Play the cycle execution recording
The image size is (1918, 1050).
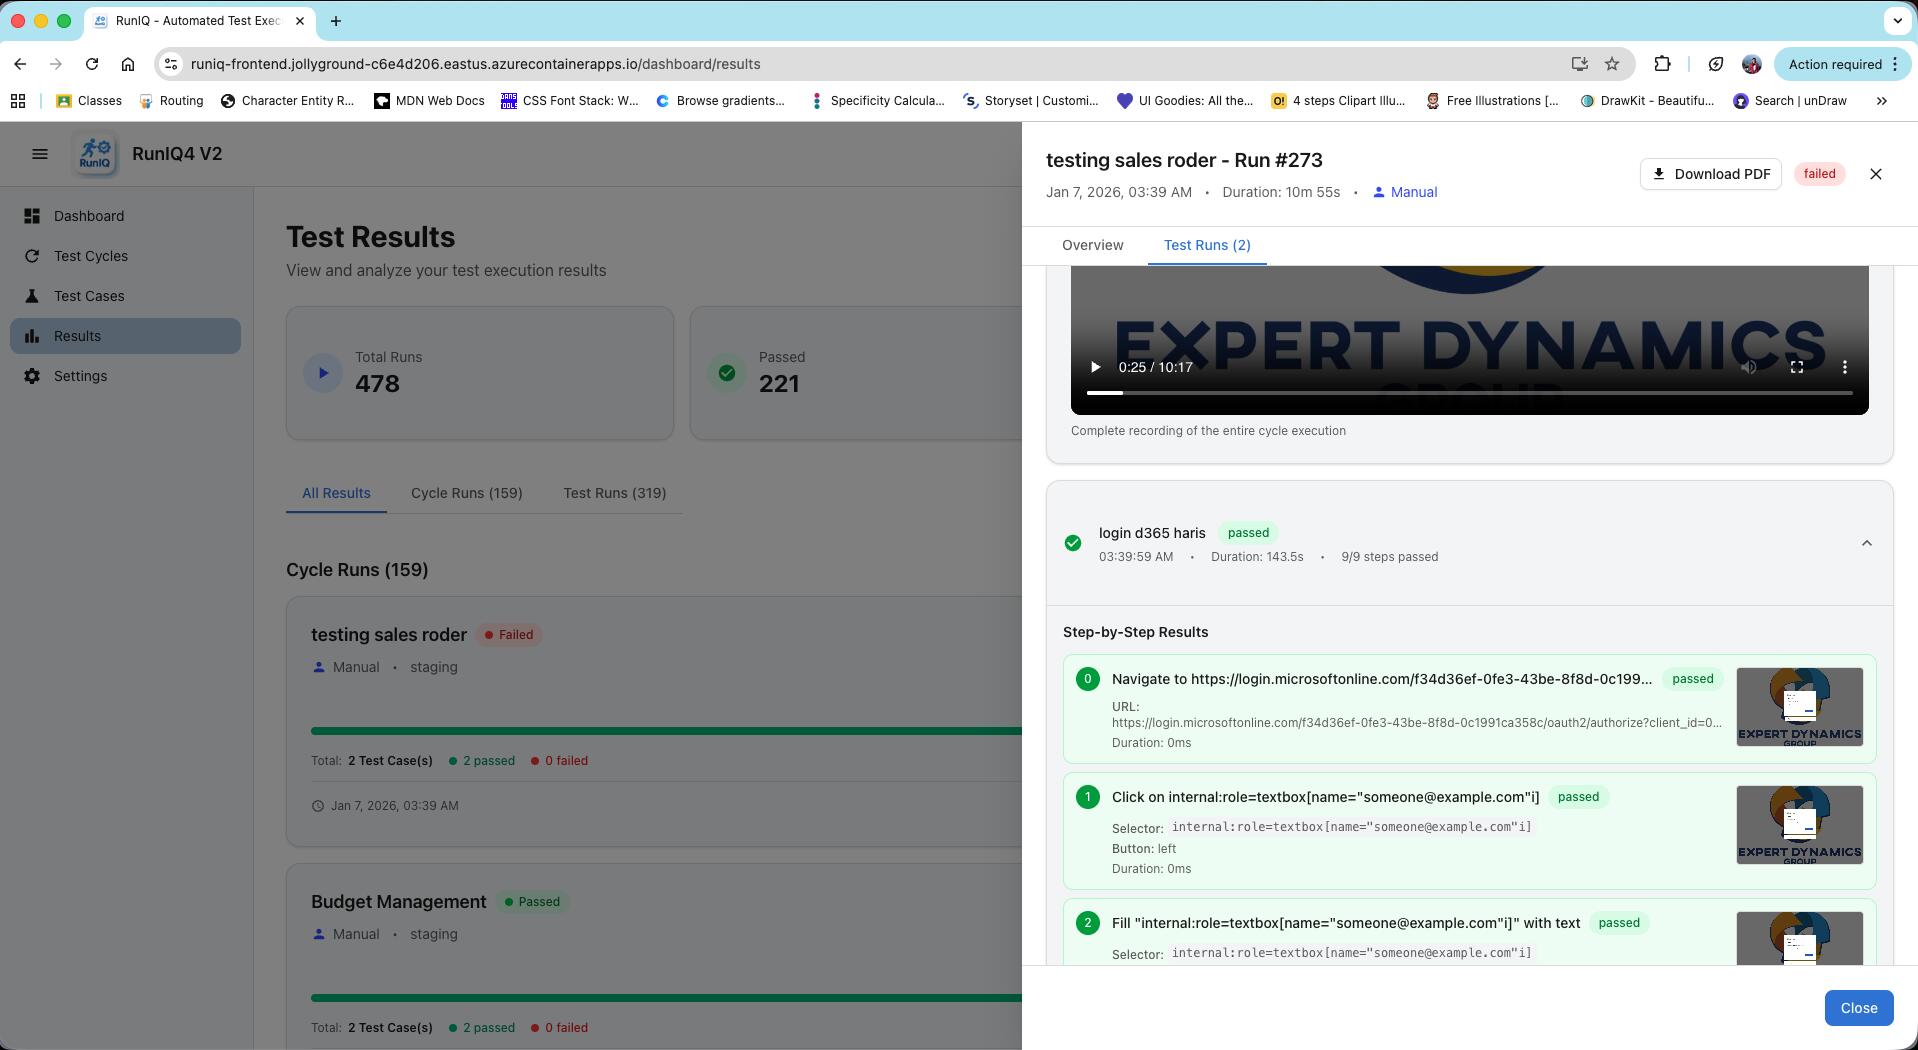click(x=1095, y=367)
